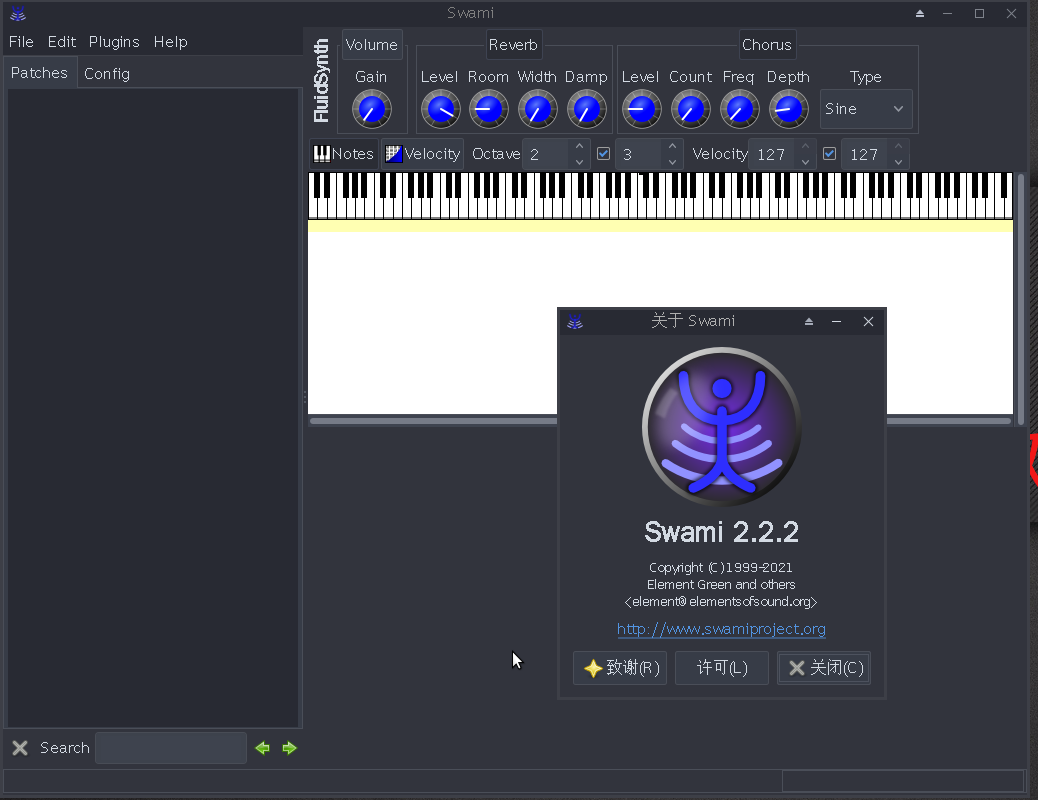1038x800 pixels.
Task: Select the Notes piano mode button
Action: tap(344, 154)
